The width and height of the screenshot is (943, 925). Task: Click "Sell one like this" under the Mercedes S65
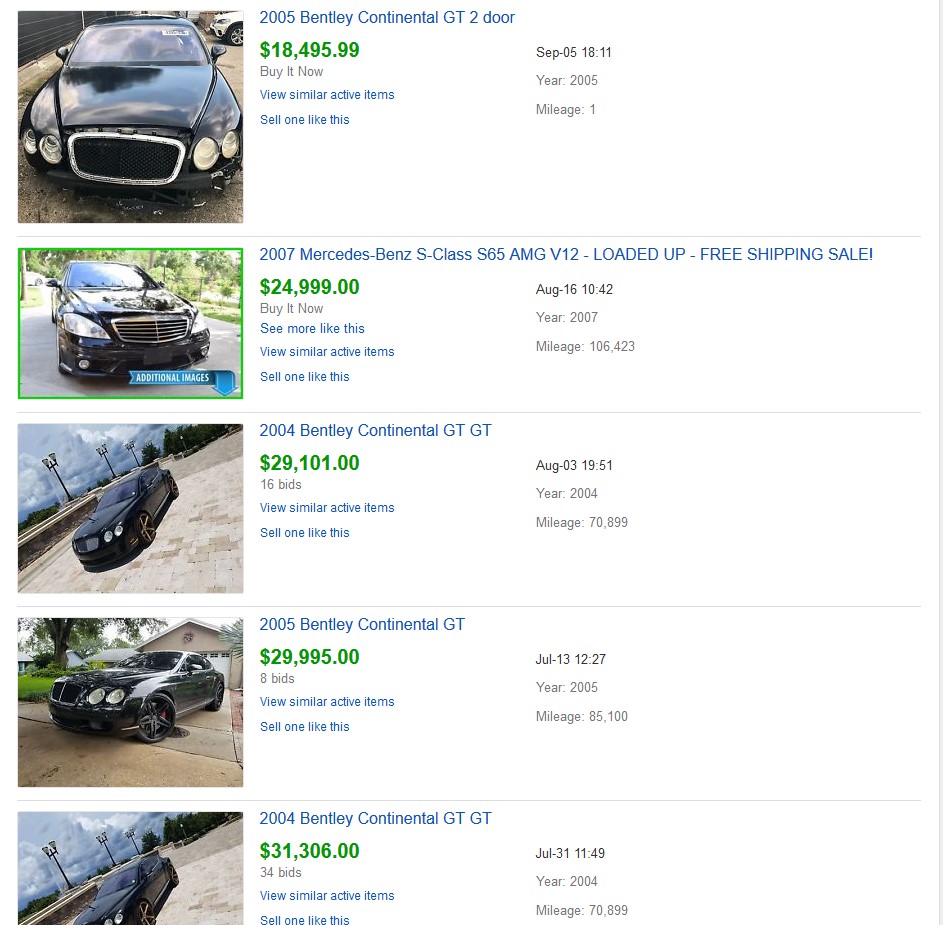pos(305,377)
